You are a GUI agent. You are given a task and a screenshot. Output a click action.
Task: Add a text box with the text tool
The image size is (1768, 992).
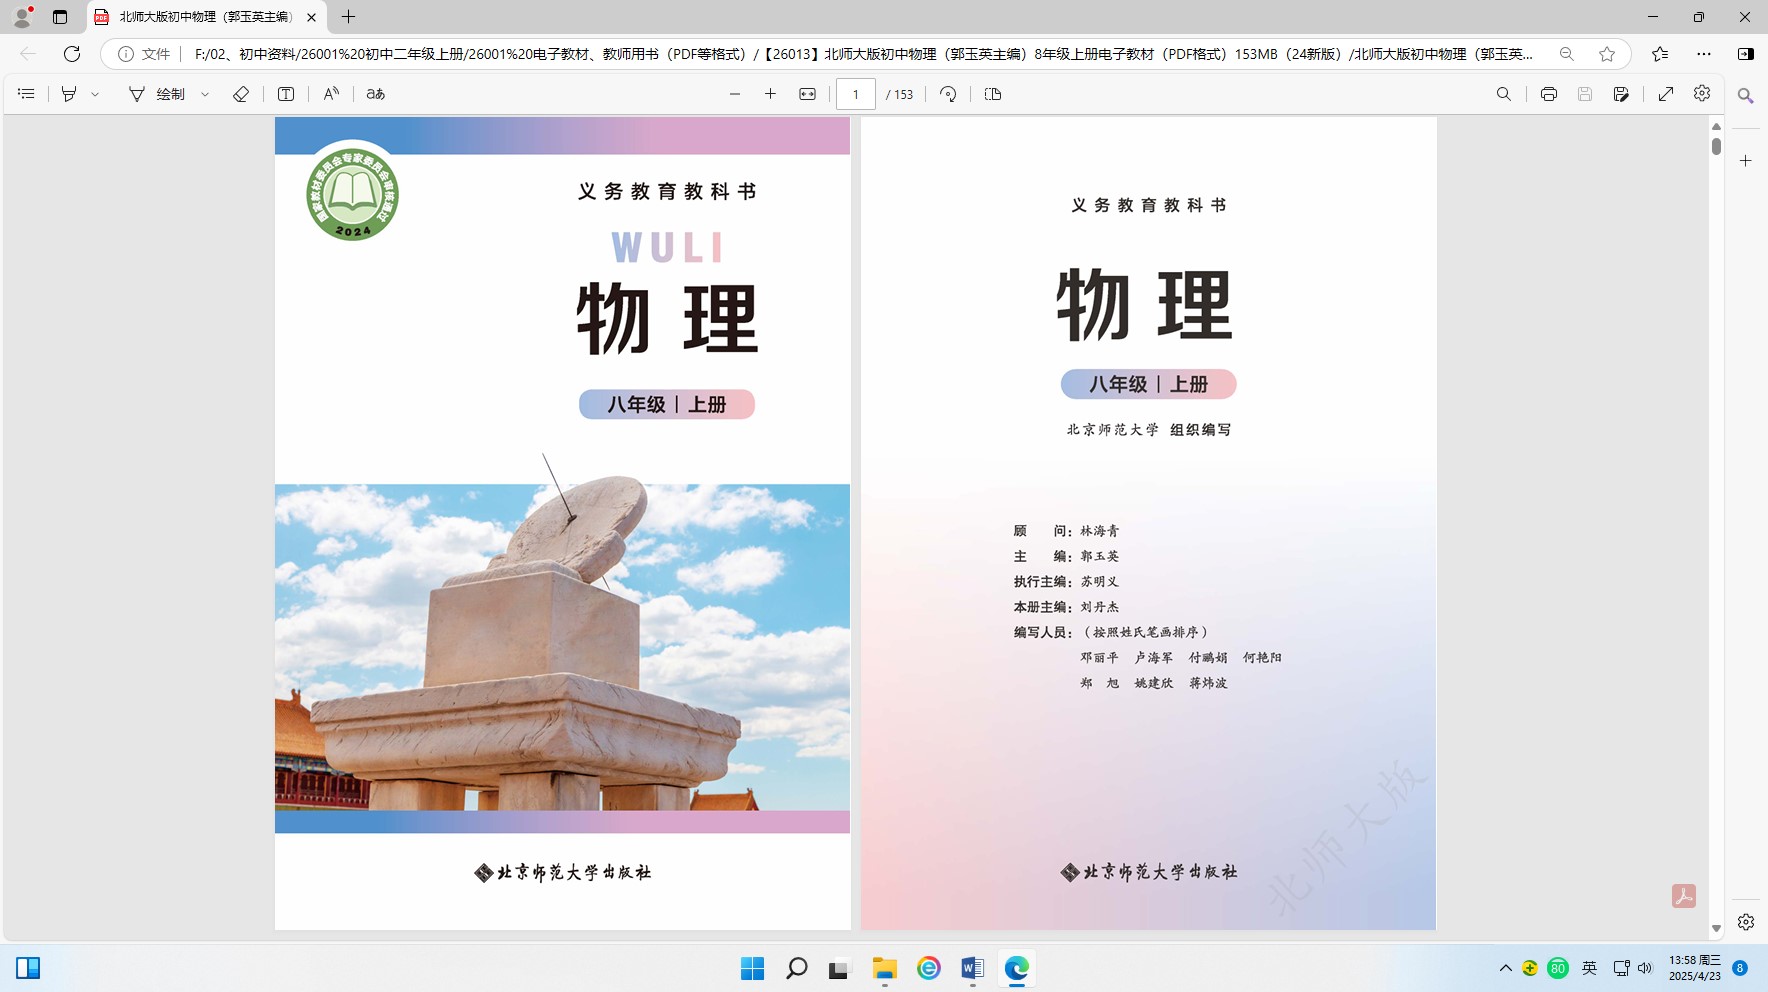pos(286,94)
